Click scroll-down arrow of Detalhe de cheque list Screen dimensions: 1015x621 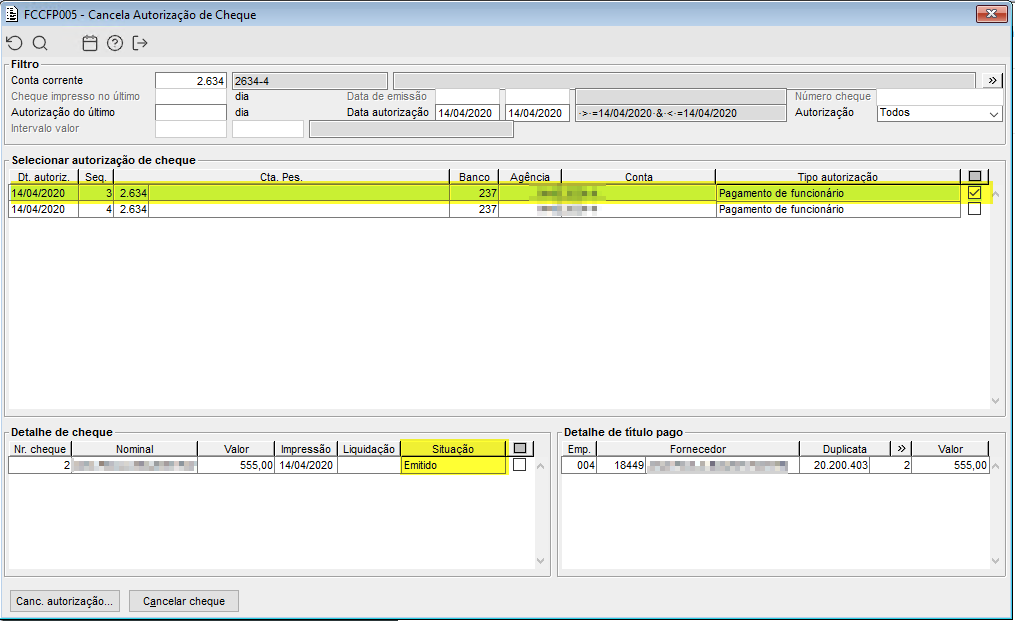[541, 561]
